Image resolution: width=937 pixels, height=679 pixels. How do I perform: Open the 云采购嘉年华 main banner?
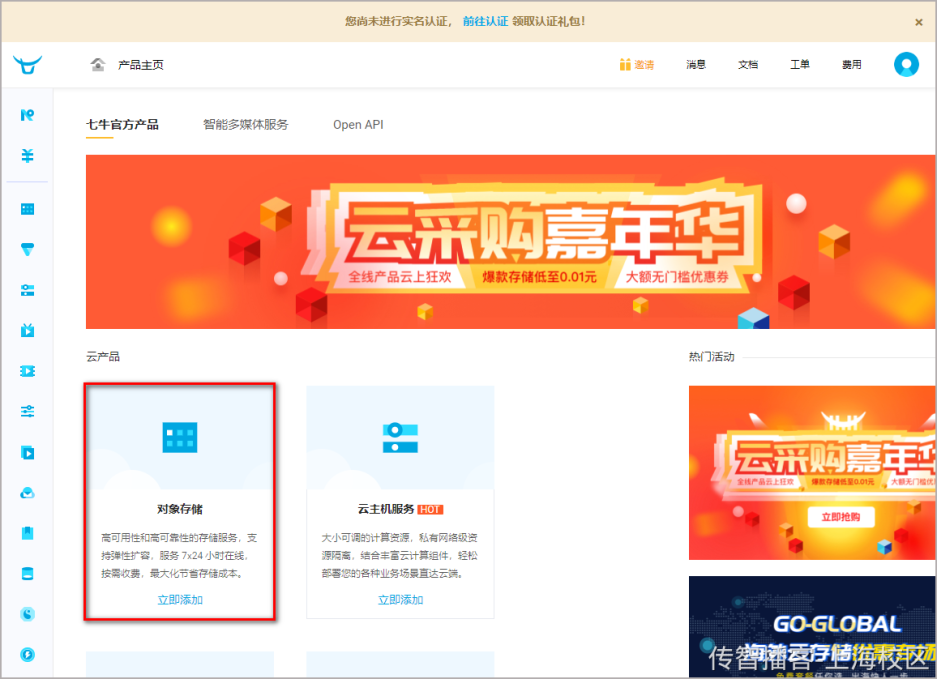click(511, 242)
